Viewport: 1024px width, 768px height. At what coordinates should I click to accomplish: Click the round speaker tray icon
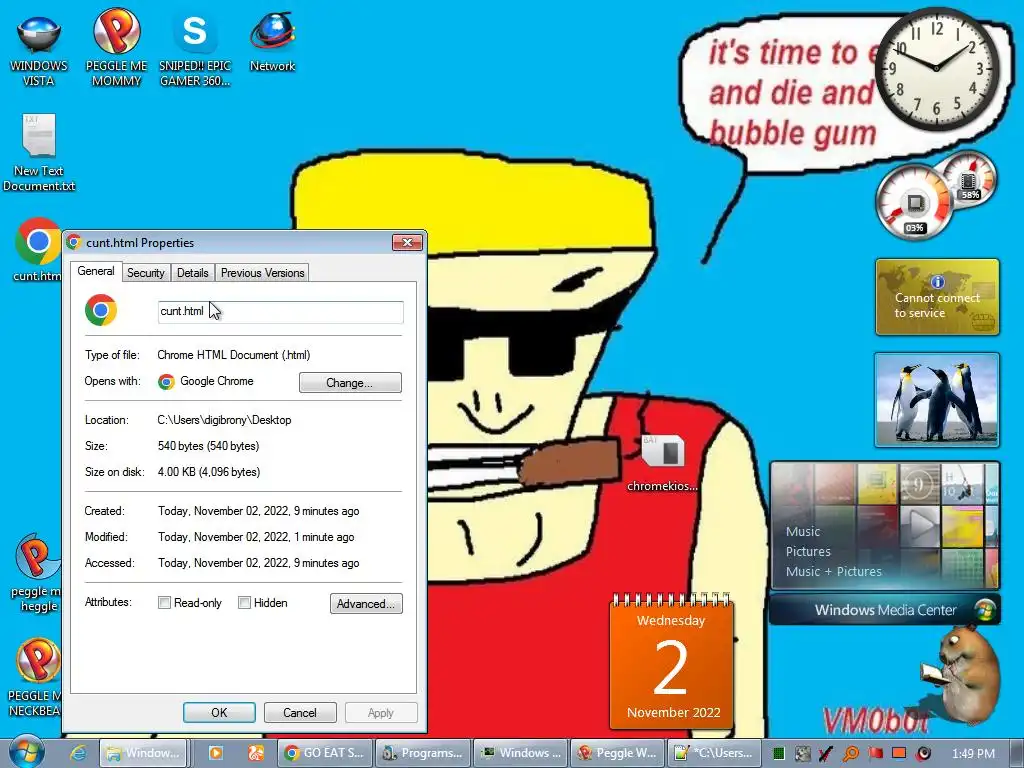(x=923, y=754)
